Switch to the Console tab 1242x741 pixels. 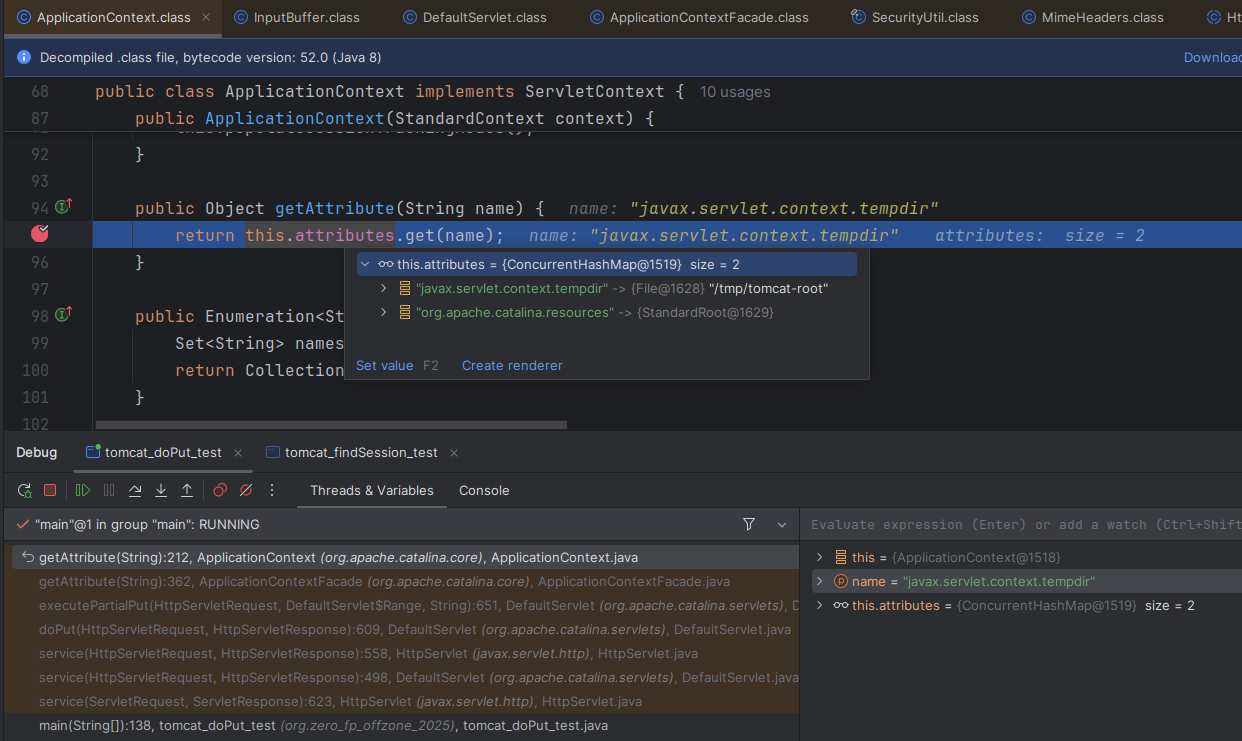[484, 490]
